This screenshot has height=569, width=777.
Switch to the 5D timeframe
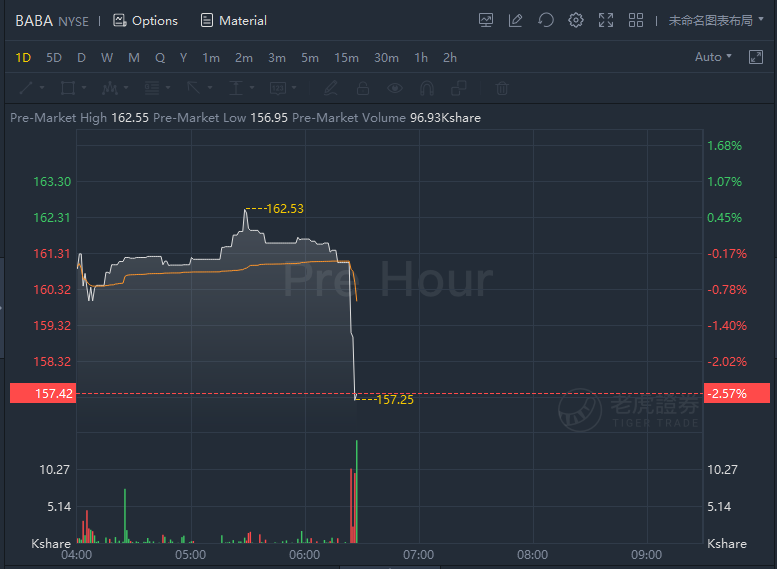pyautogui.click(x=54, y=57)
